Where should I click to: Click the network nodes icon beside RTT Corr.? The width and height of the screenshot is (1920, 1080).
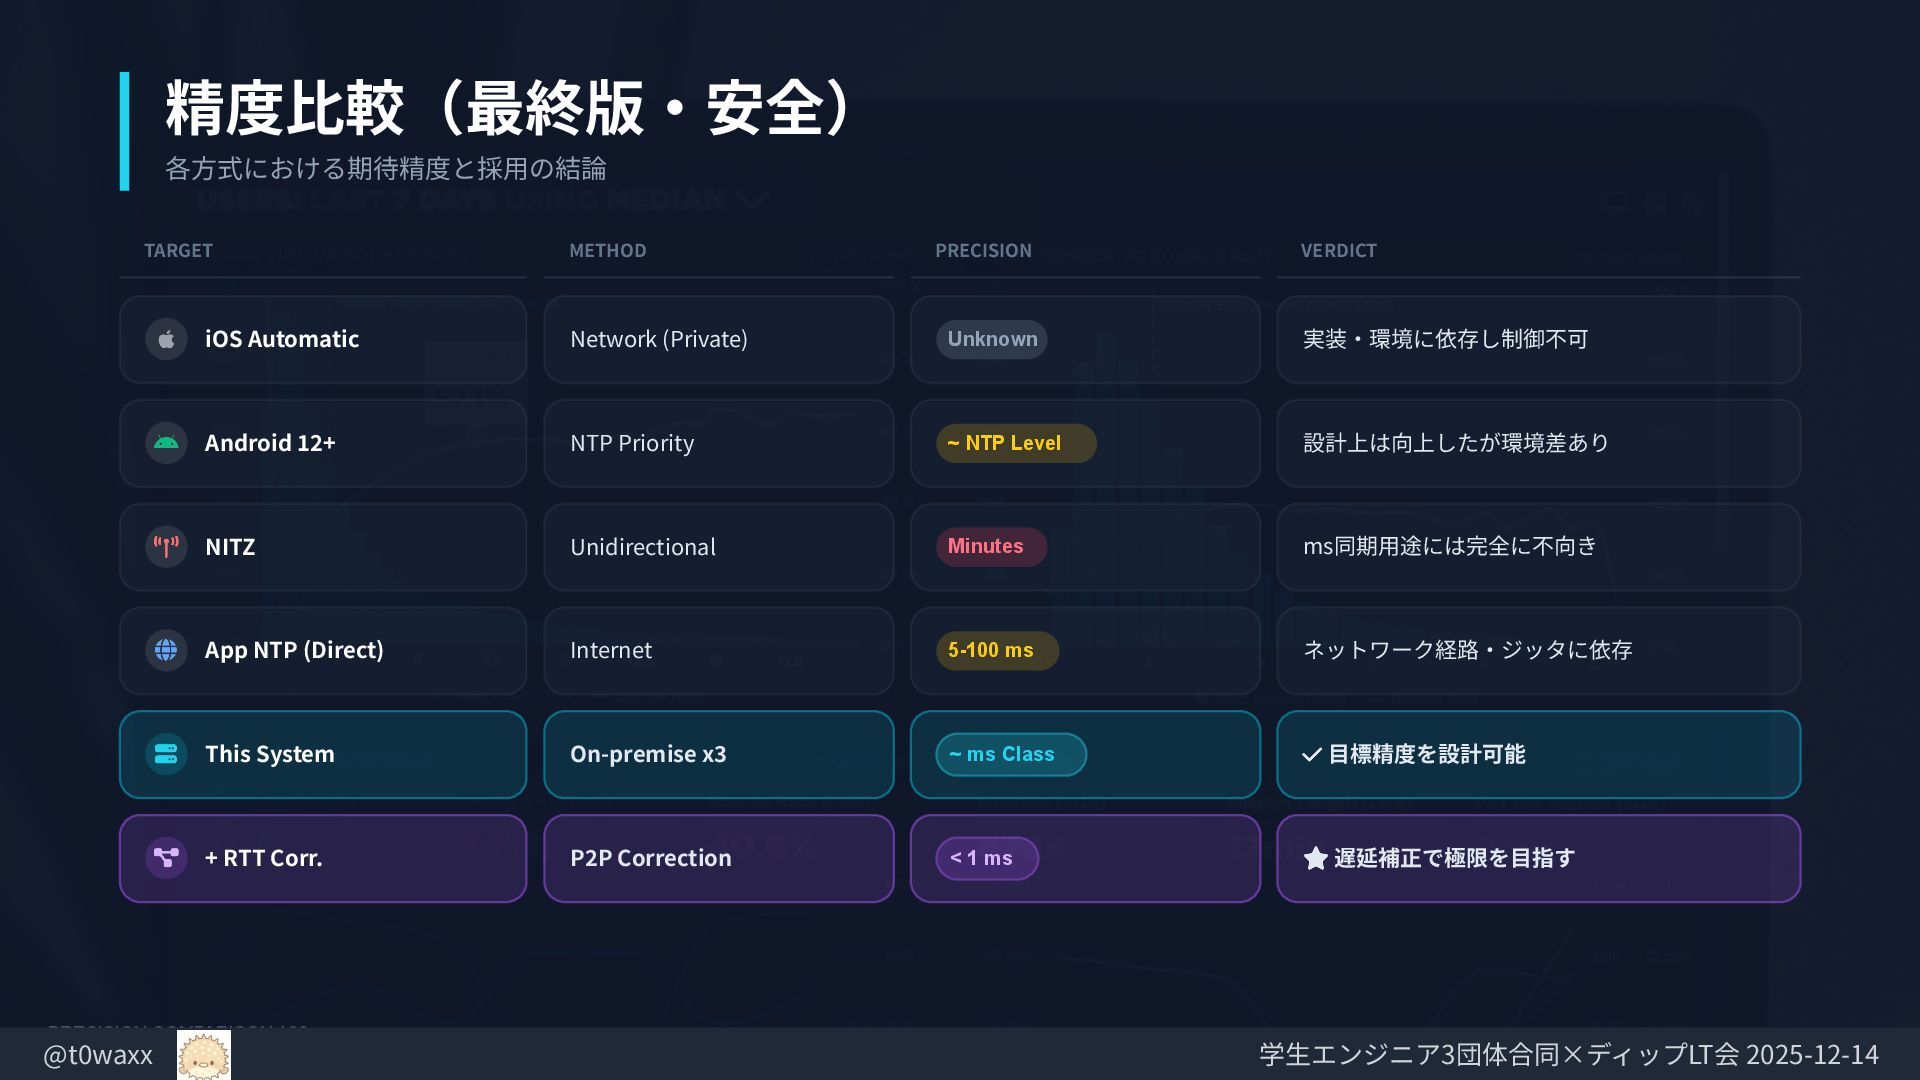click(166, 858)
